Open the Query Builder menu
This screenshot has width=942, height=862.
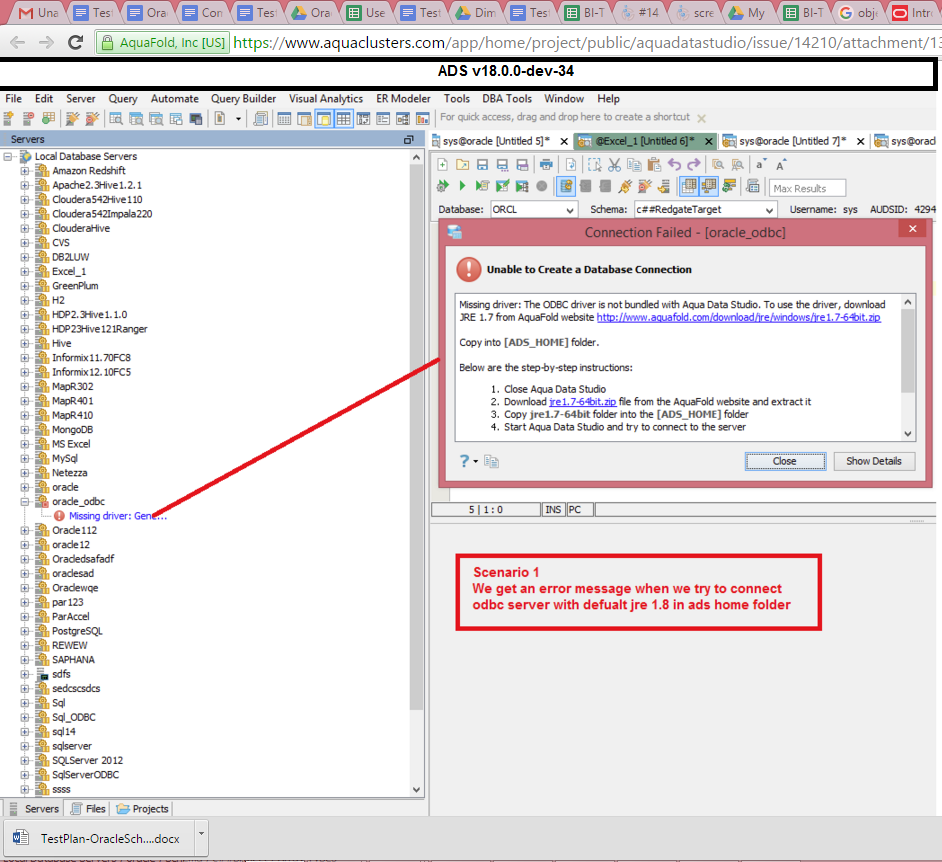pos(243,99)
